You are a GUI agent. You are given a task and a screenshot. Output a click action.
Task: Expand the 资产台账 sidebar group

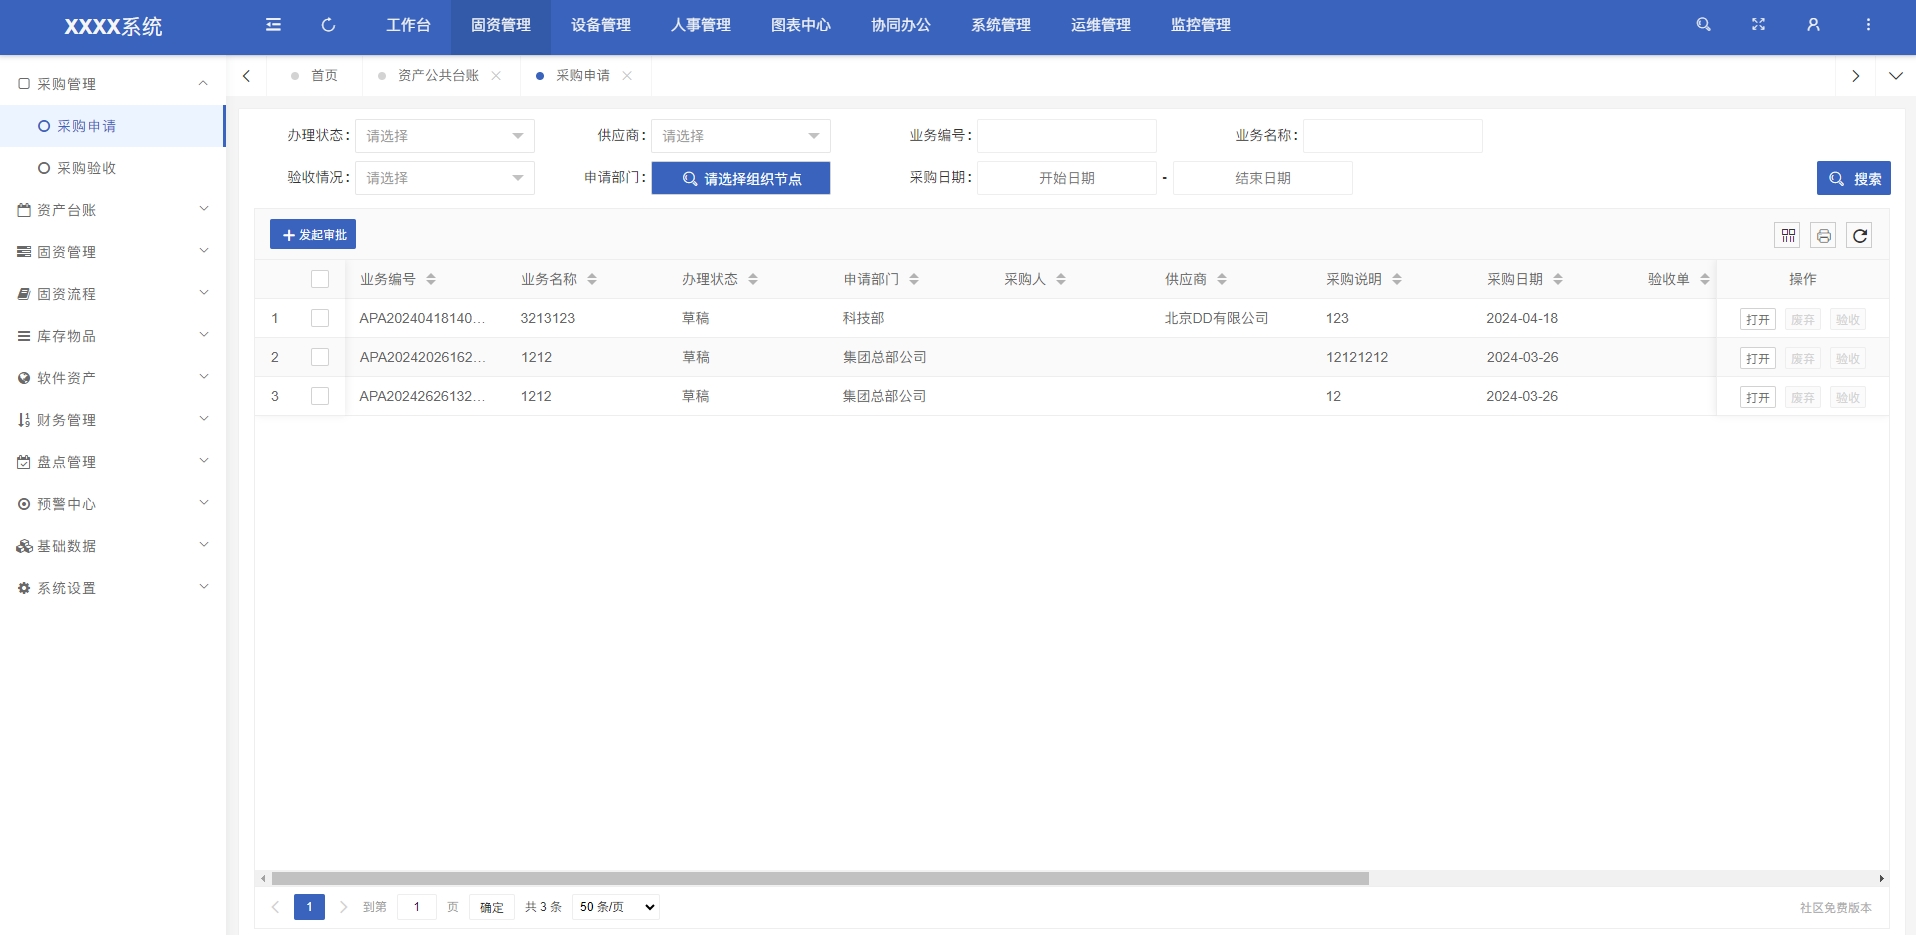[x=112, y=210]
